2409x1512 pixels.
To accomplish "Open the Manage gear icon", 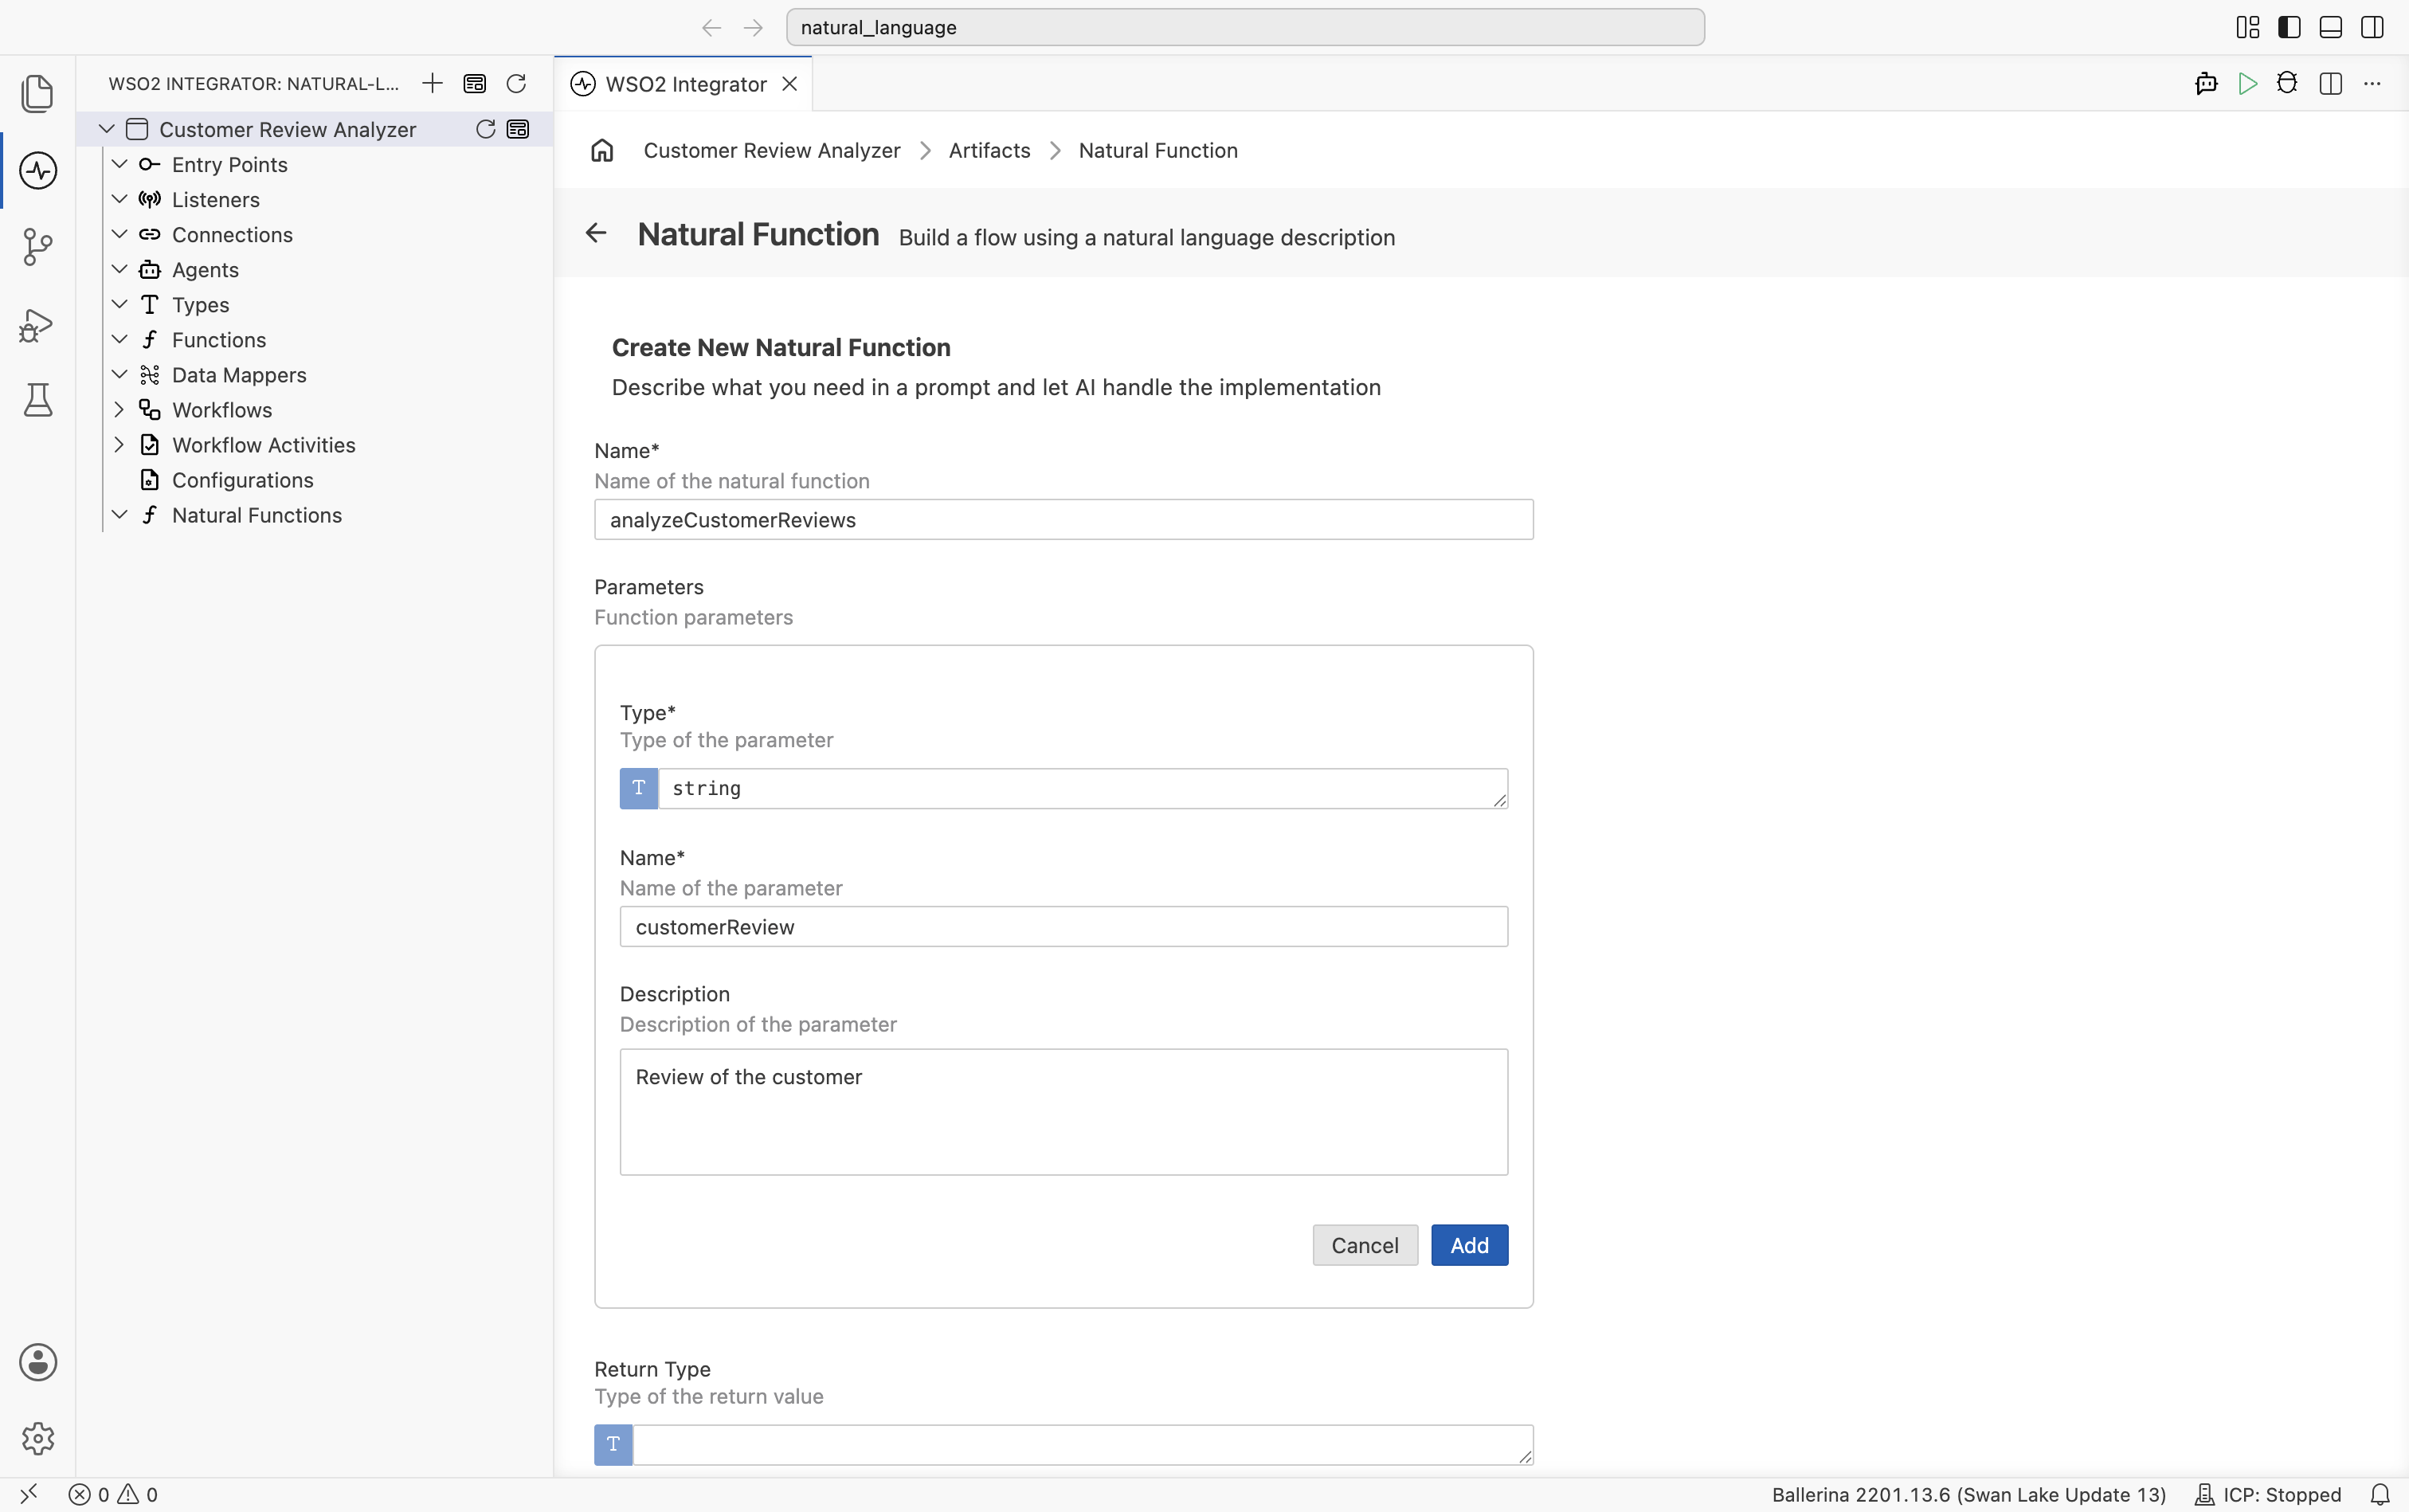I will [38, 1439].
